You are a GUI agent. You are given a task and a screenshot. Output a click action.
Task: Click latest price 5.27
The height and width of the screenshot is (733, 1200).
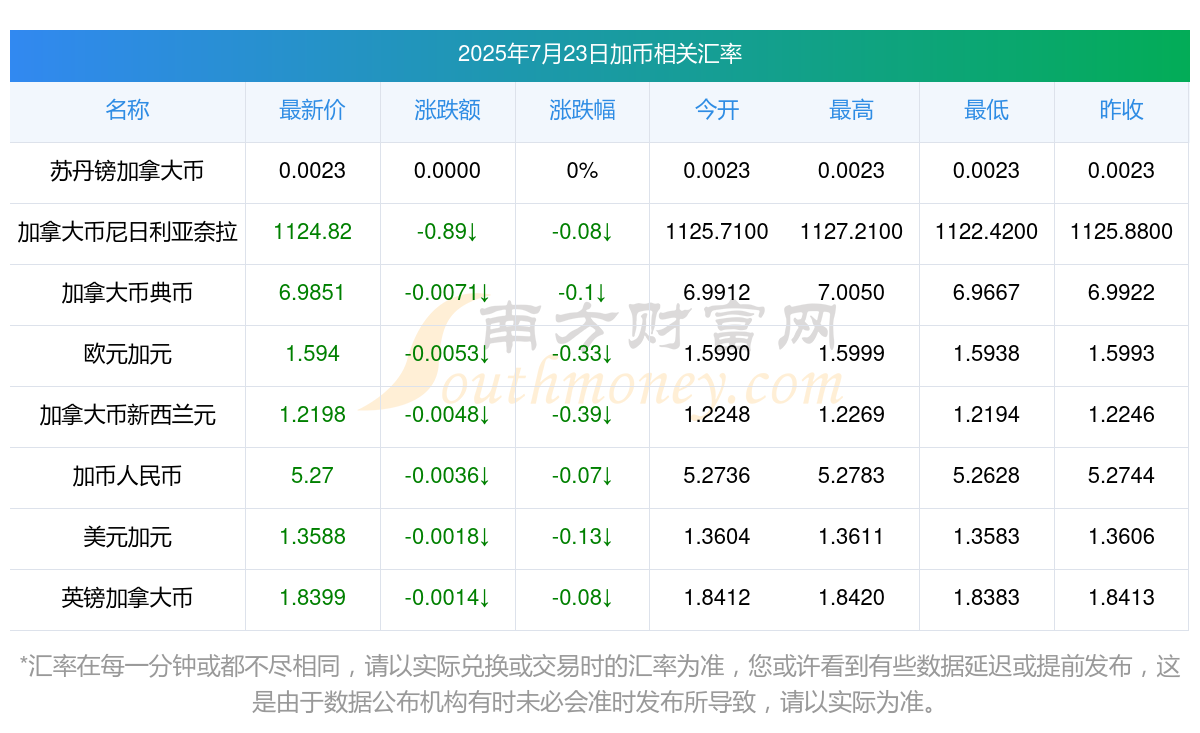pos(312,476)
